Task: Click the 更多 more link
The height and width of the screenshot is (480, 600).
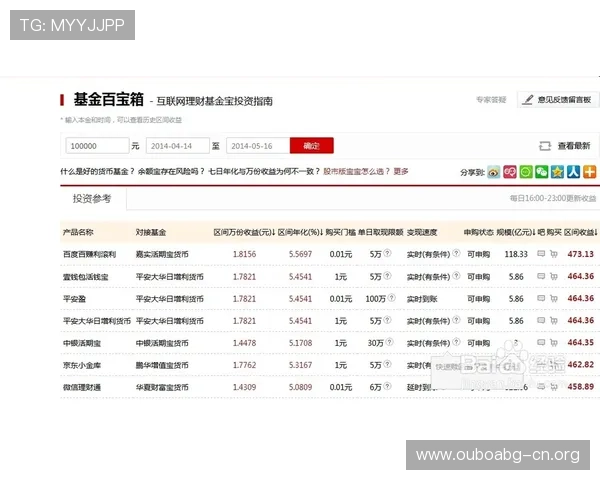Action: [401, 171]
